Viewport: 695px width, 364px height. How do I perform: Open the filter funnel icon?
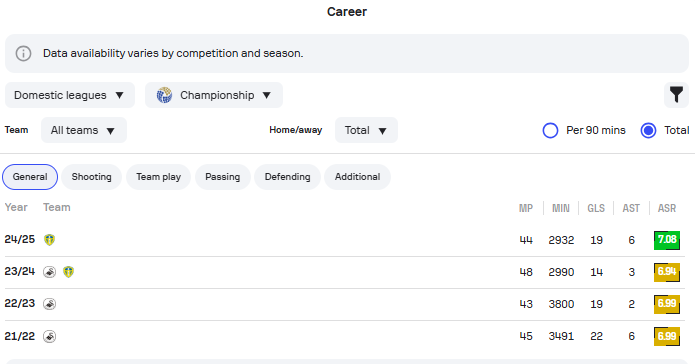pyautogui.click(x=676, y=94)
